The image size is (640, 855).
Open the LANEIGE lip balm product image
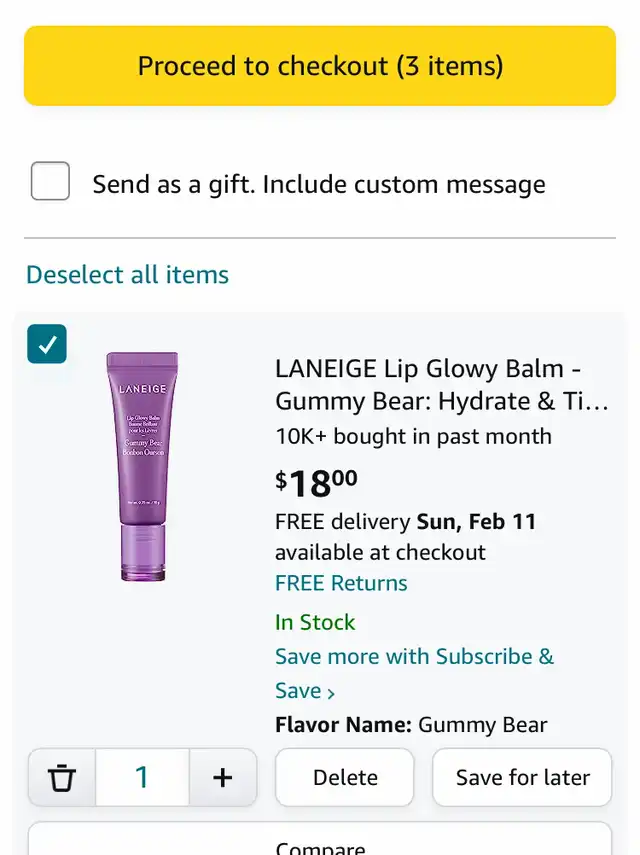click(142, 466)
